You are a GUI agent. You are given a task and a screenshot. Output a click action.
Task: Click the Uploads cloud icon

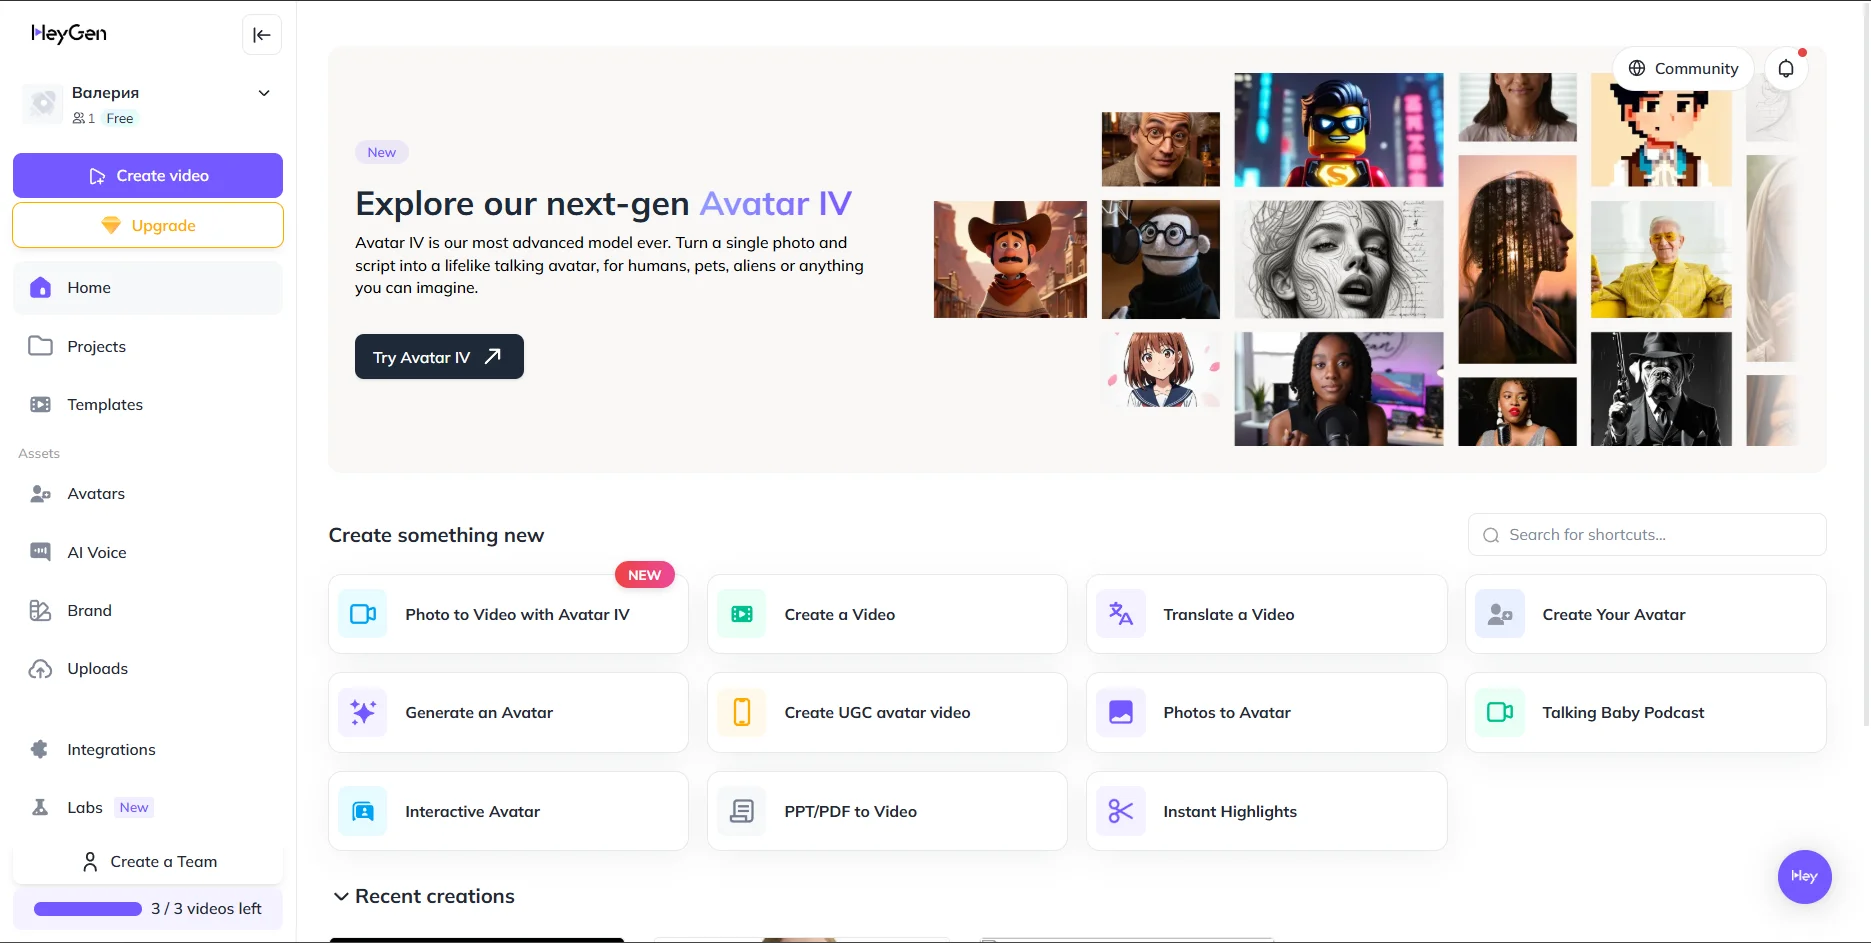pos(40,669)
